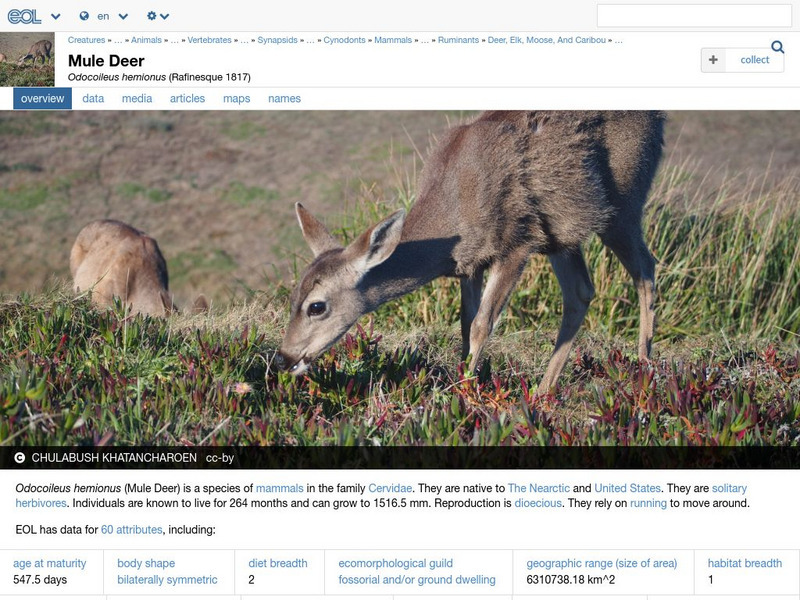The height and width of the screenshot is (600, 800).
Task: Open the media tab
Action: pos(139,99)
